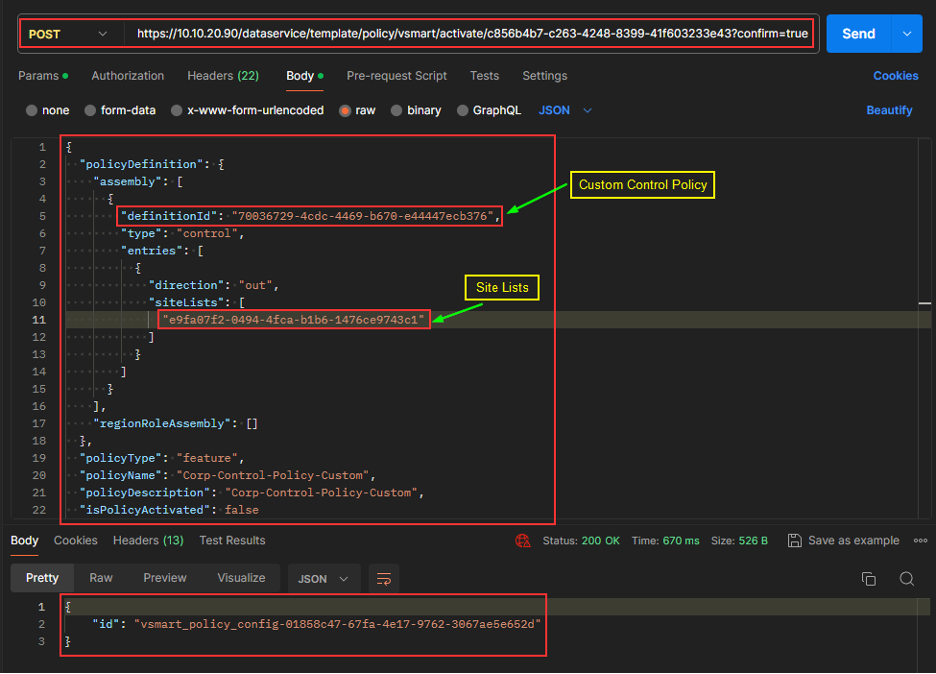Image resolution: width=936 pixels, height=674 pixels.
Task: Open the three-dot more options menu
Action: click(x=920, y=541)
